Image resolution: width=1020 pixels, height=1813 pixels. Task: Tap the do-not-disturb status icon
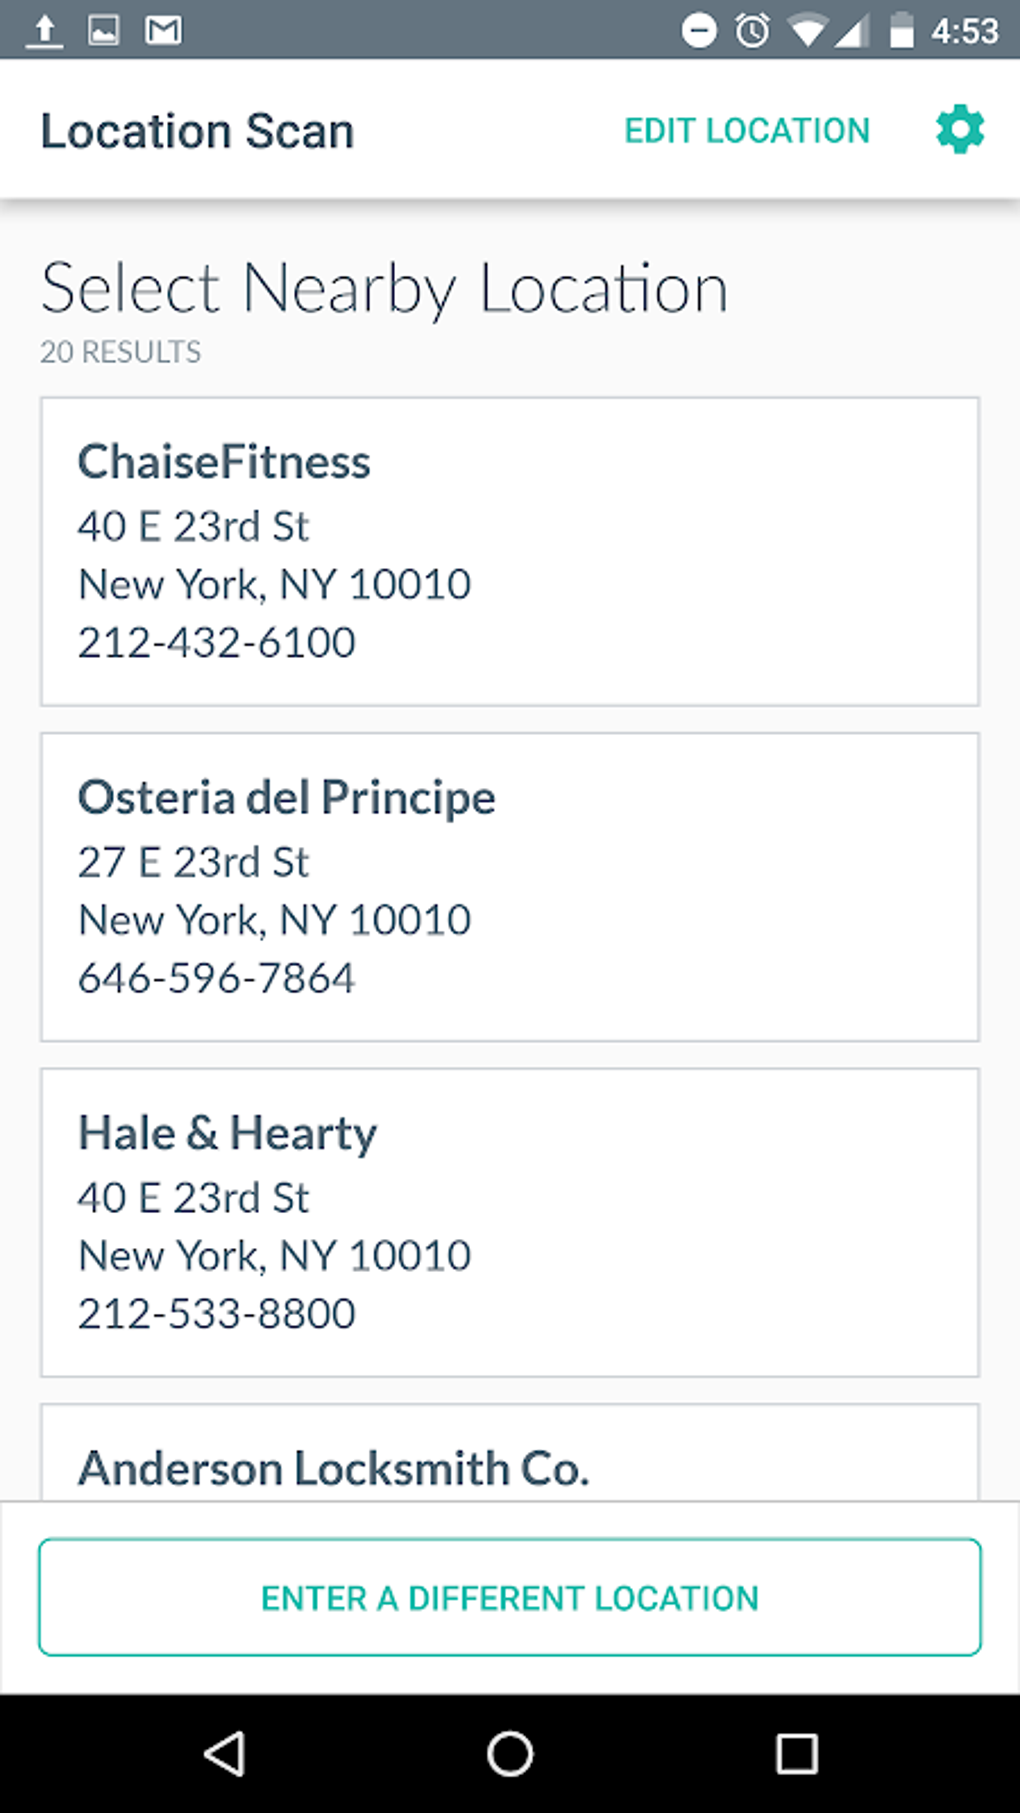[699, 31]
